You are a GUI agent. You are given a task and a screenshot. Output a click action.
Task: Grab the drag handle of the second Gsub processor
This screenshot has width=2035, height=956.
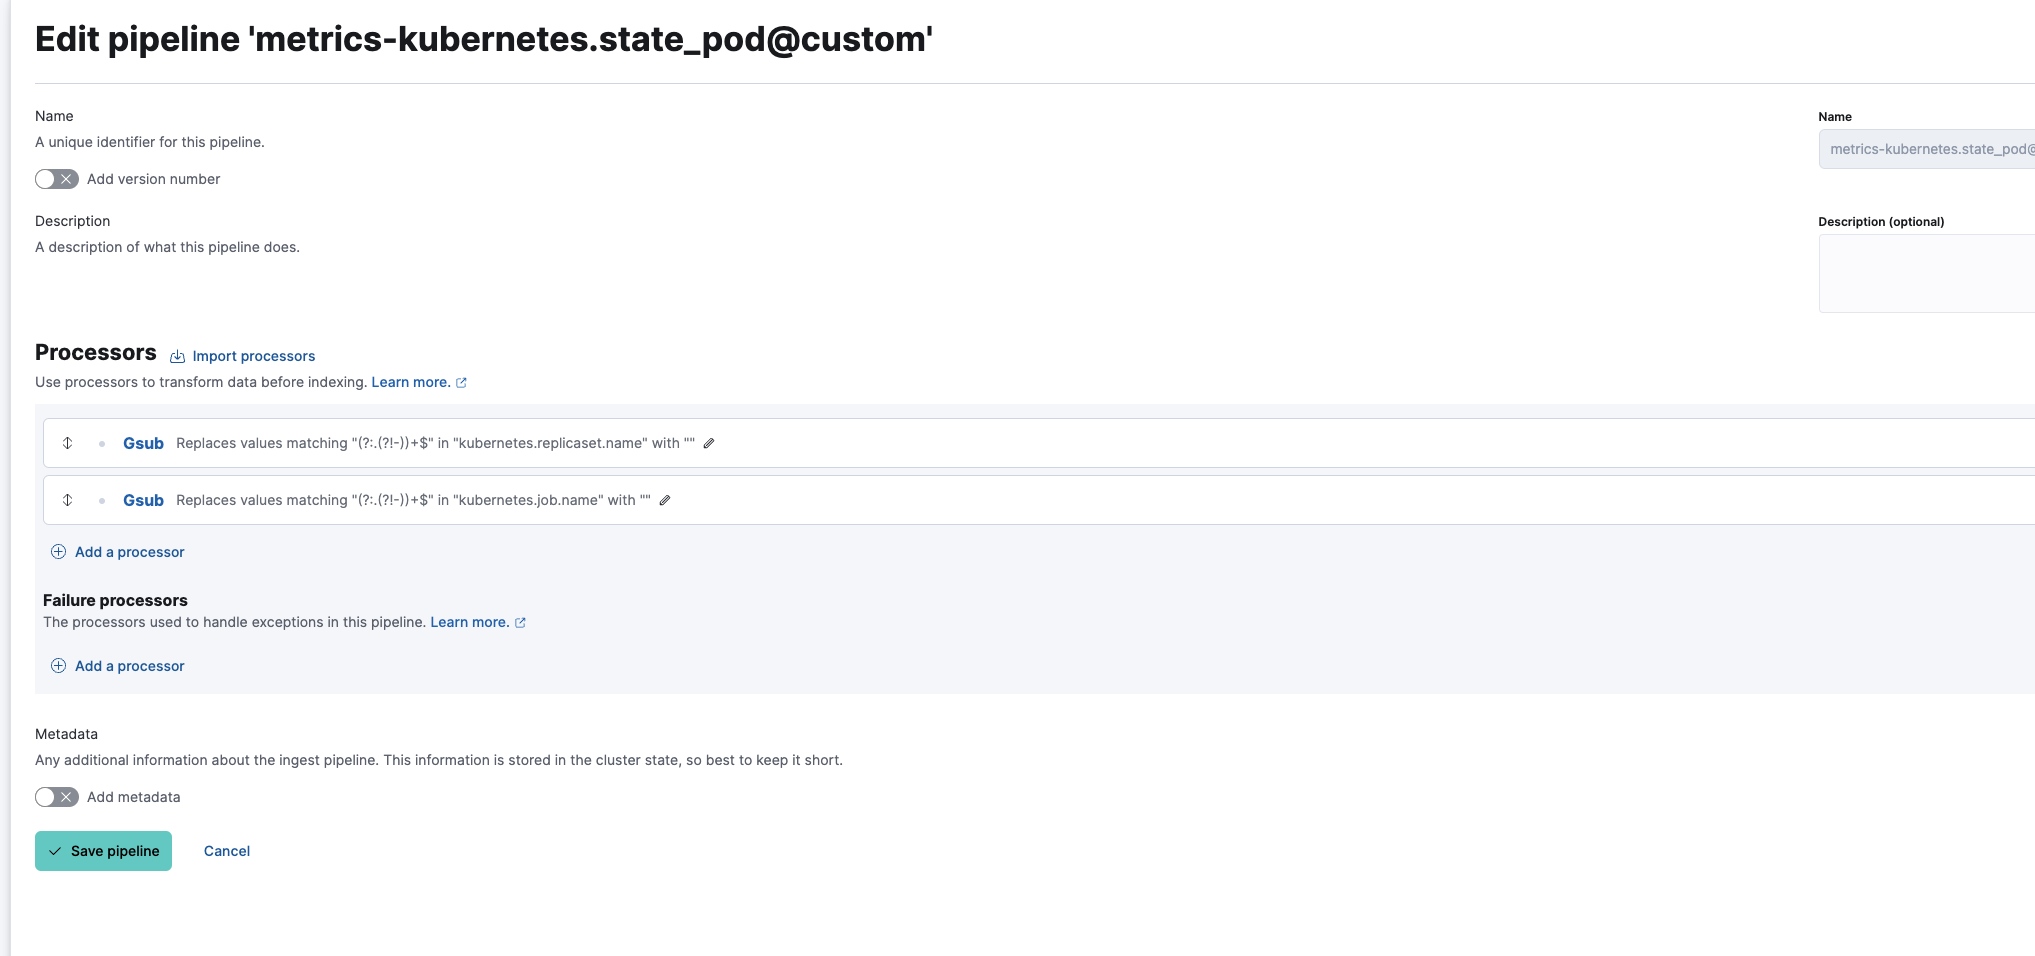pos(68,500)
